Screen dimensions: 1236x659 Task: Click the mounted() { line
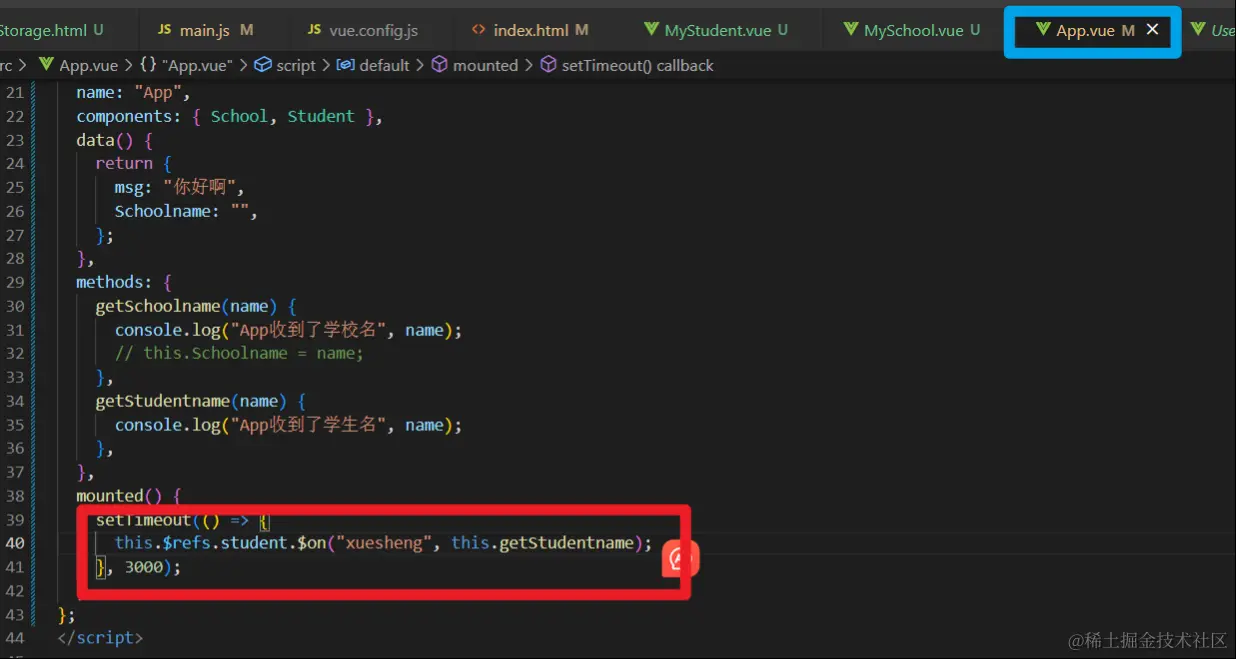tap(128, 495)
